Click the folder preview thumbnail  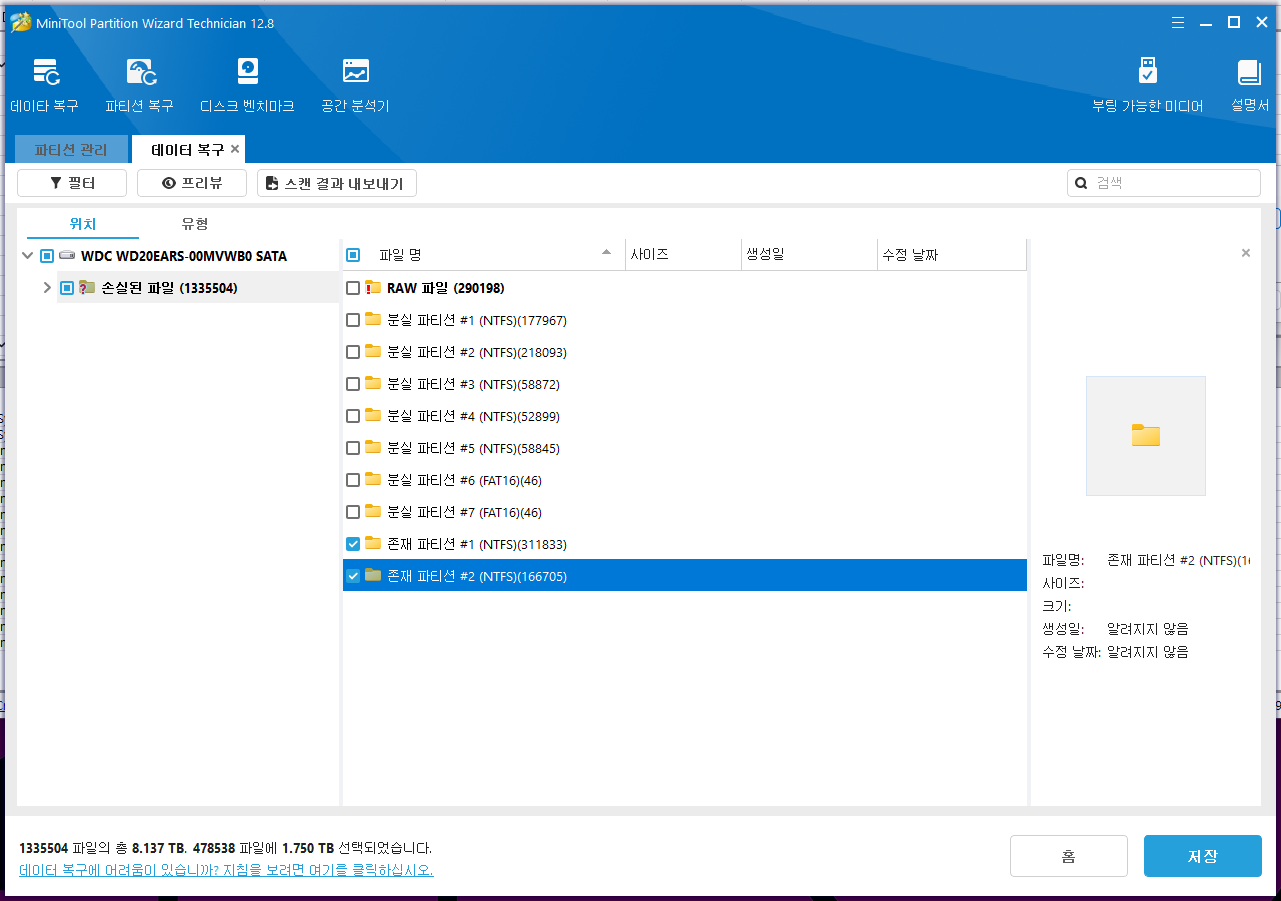(1146, 436)
